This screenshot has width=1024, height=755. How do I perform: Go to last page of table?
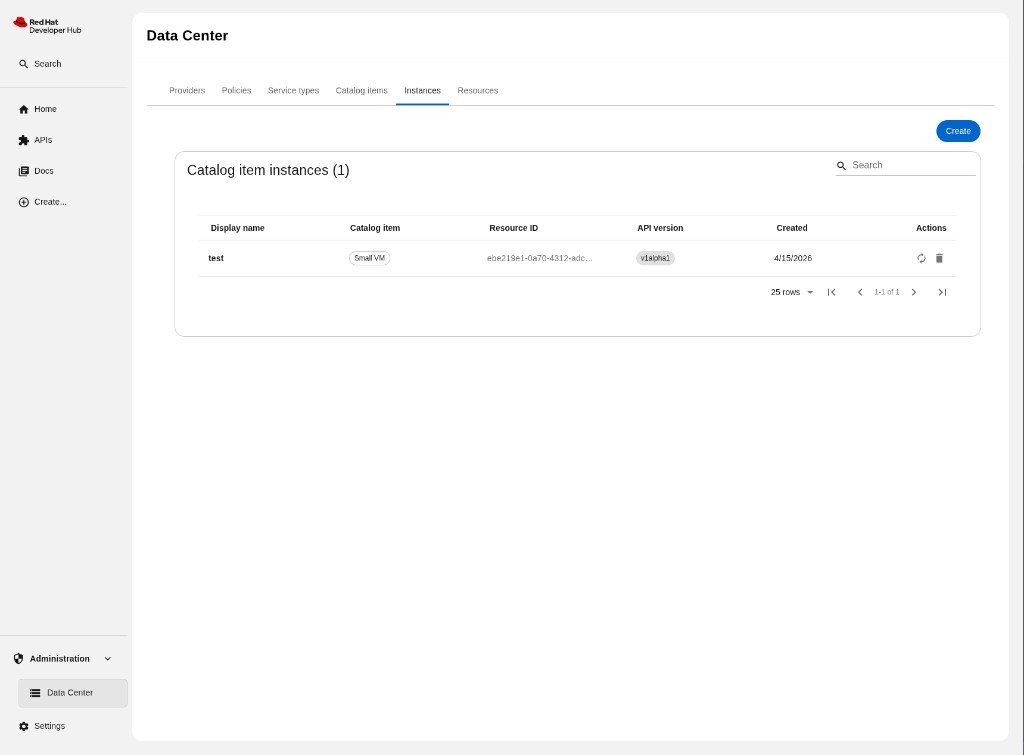point(942,293)
